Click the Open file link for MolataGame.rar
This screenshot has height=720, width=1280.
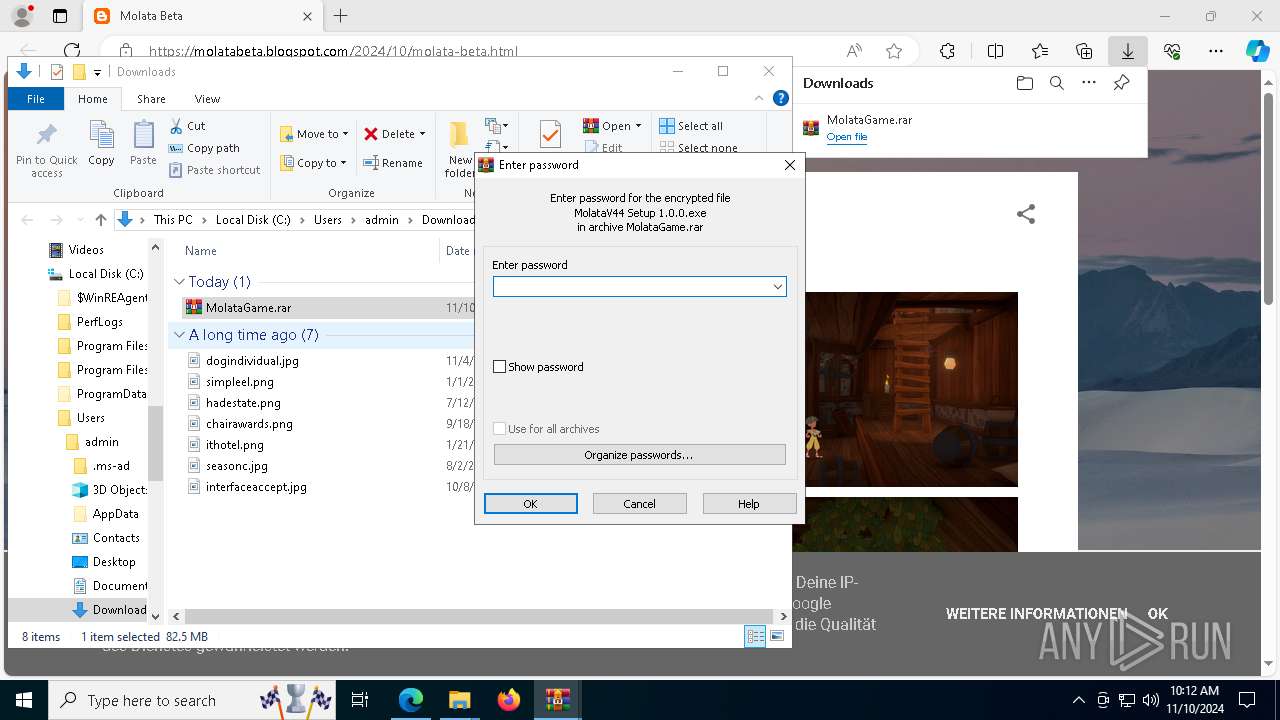(847, 137)
